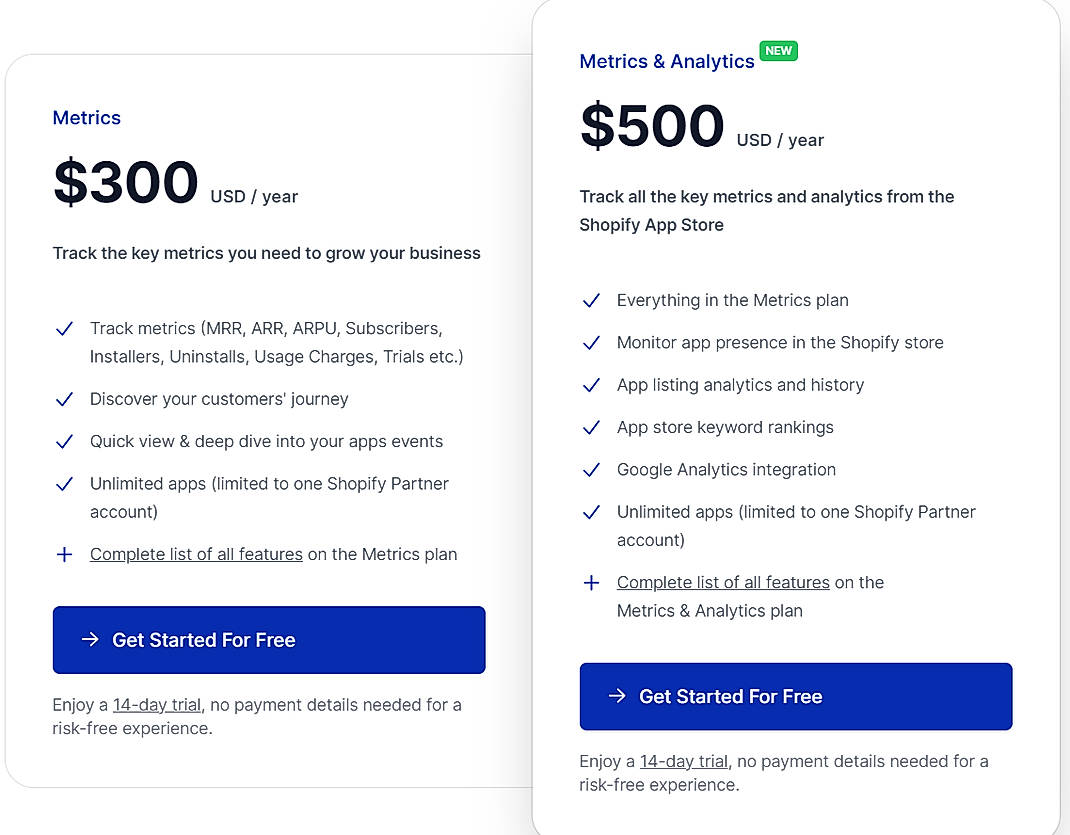1070x835 pixels.
Task: Click the checkmark beside Track metrics feature
Action: coord(64,329)
